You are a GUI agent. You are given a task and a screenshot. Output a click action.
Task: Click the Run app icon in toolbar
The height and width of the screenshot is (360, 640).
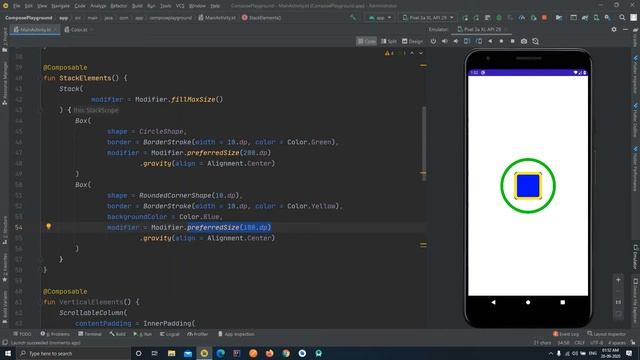point(465,18)
